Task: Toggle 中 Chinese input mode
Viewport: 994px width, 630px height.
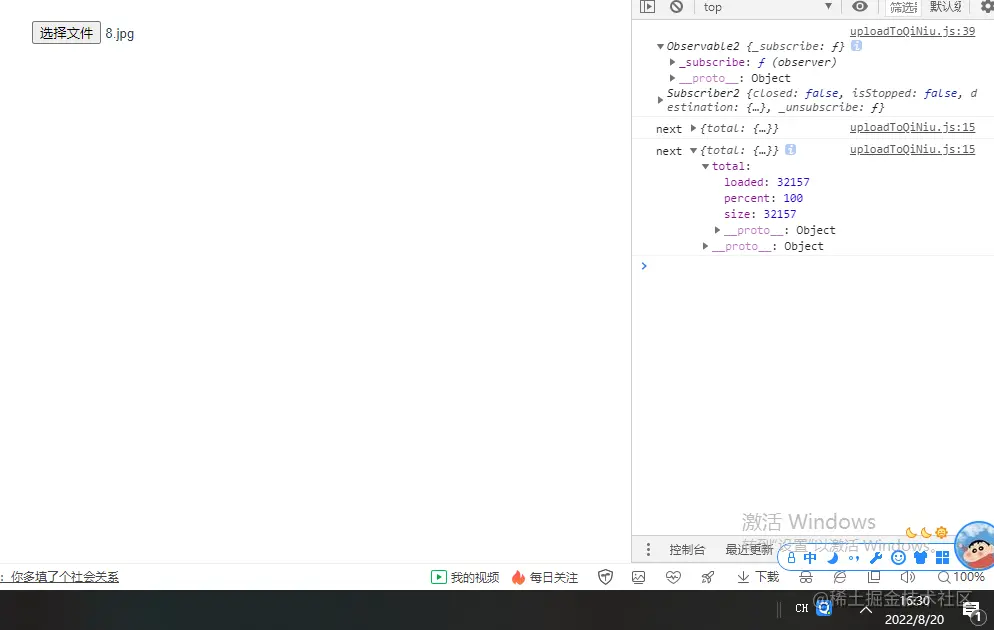Action: 810,558
